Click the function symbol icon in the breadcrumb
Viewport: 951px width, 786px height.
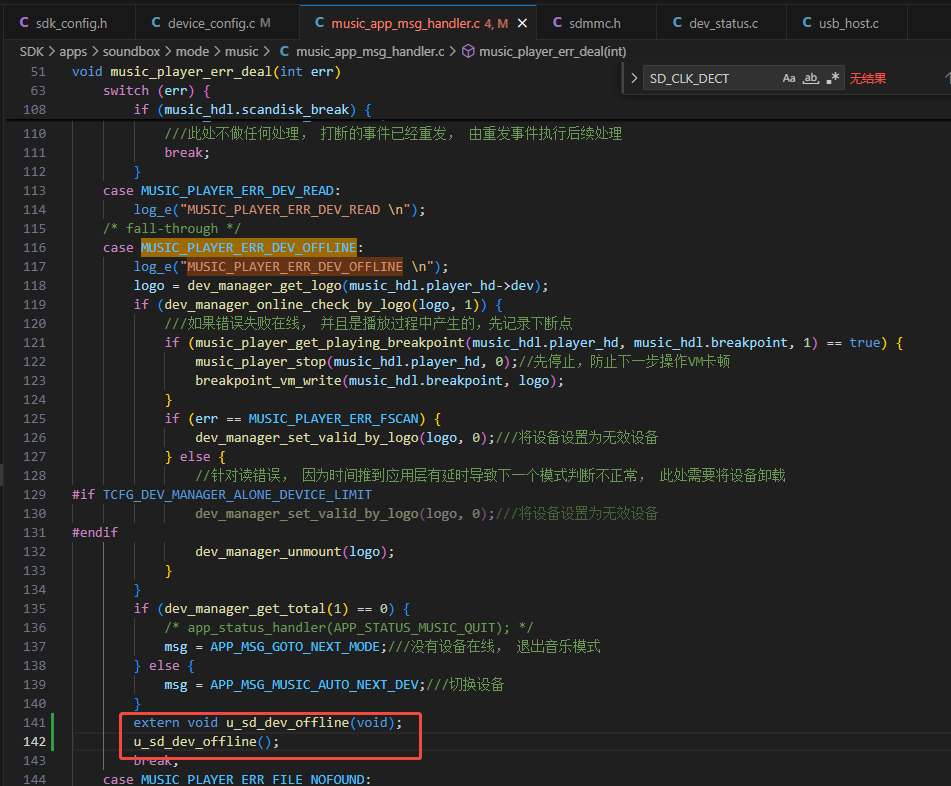[468, 52]
